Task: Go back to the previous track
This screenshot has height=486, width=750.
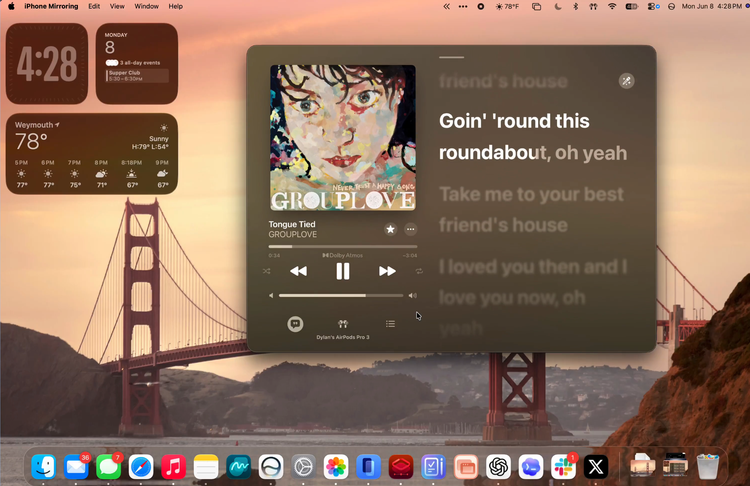Action: (x=298, y=271)
